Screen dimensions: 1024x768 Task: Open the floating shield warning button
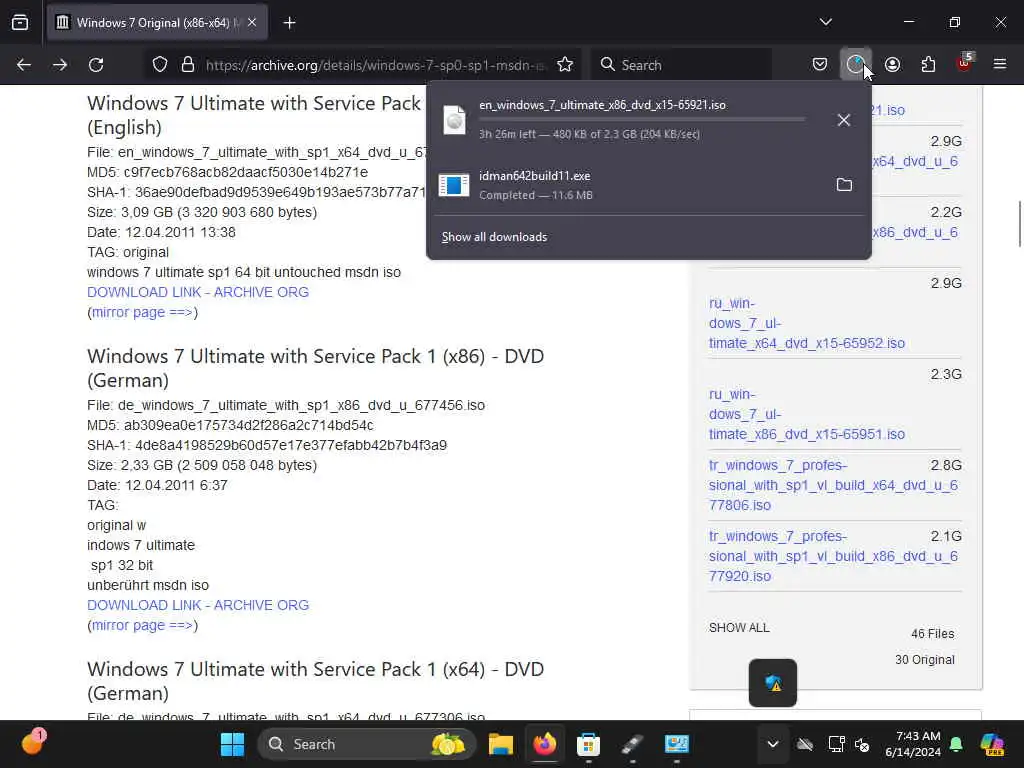coord(773,683)
